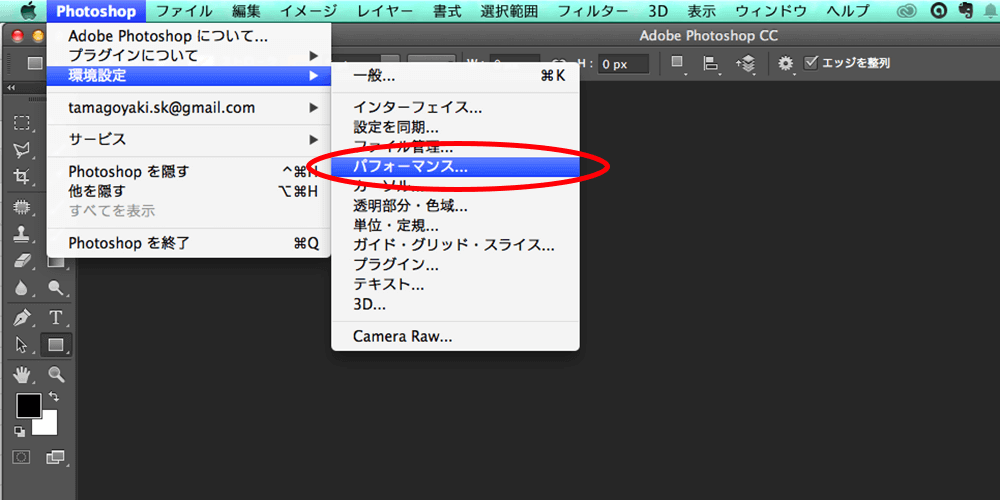Open the Photoshop application menu

coord(96,10)
